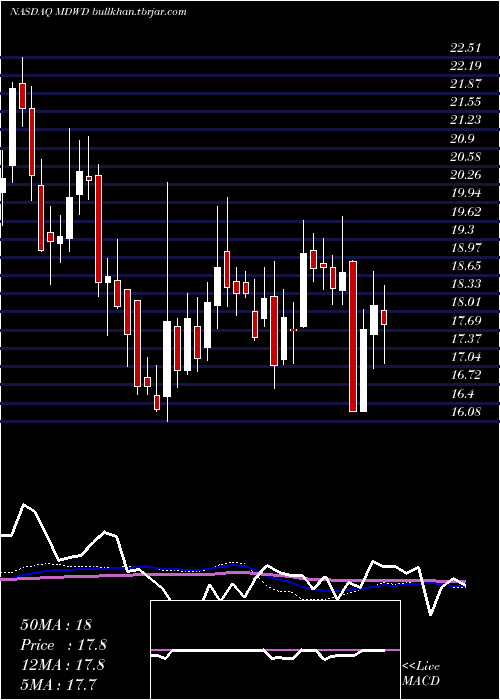This screenshot has height=700, width=500.
Task: Click the MACD inset panel
Action: point(275,650)
